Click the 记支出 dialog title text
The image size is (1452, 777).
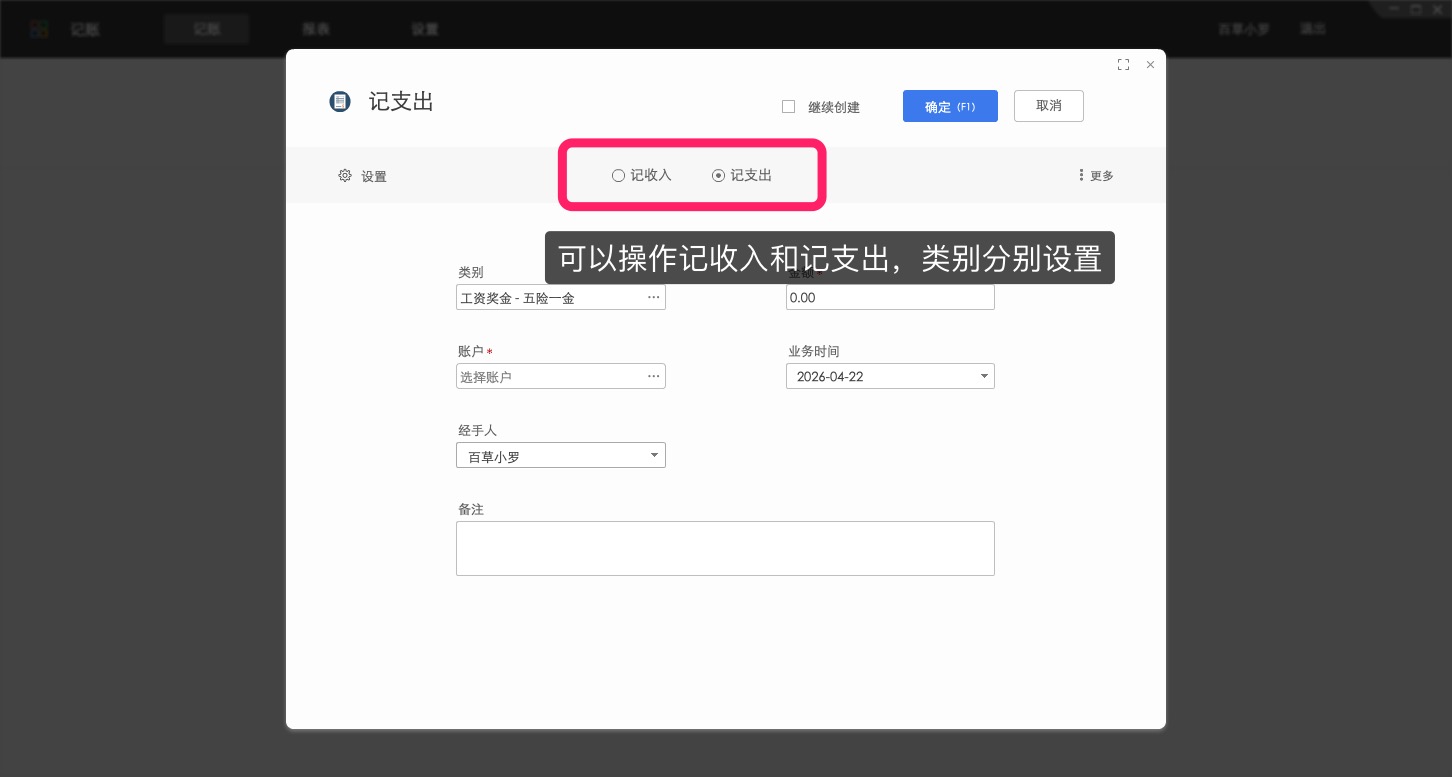coord(401,102)
